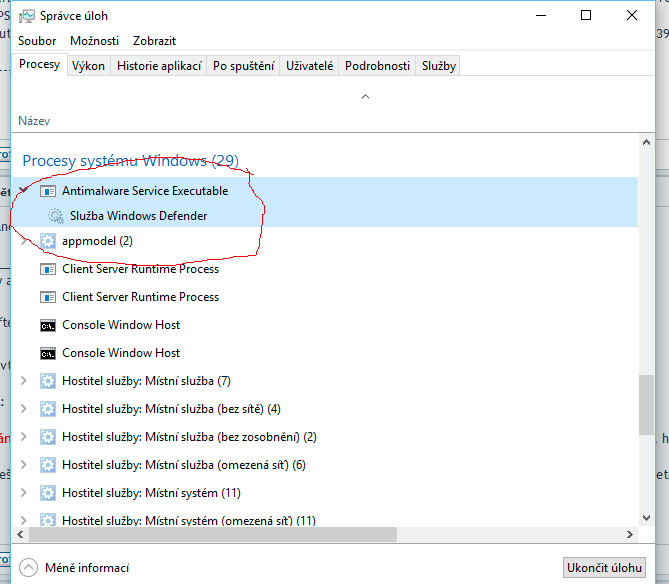Select the second Console Window Host row

pos(324,353)
